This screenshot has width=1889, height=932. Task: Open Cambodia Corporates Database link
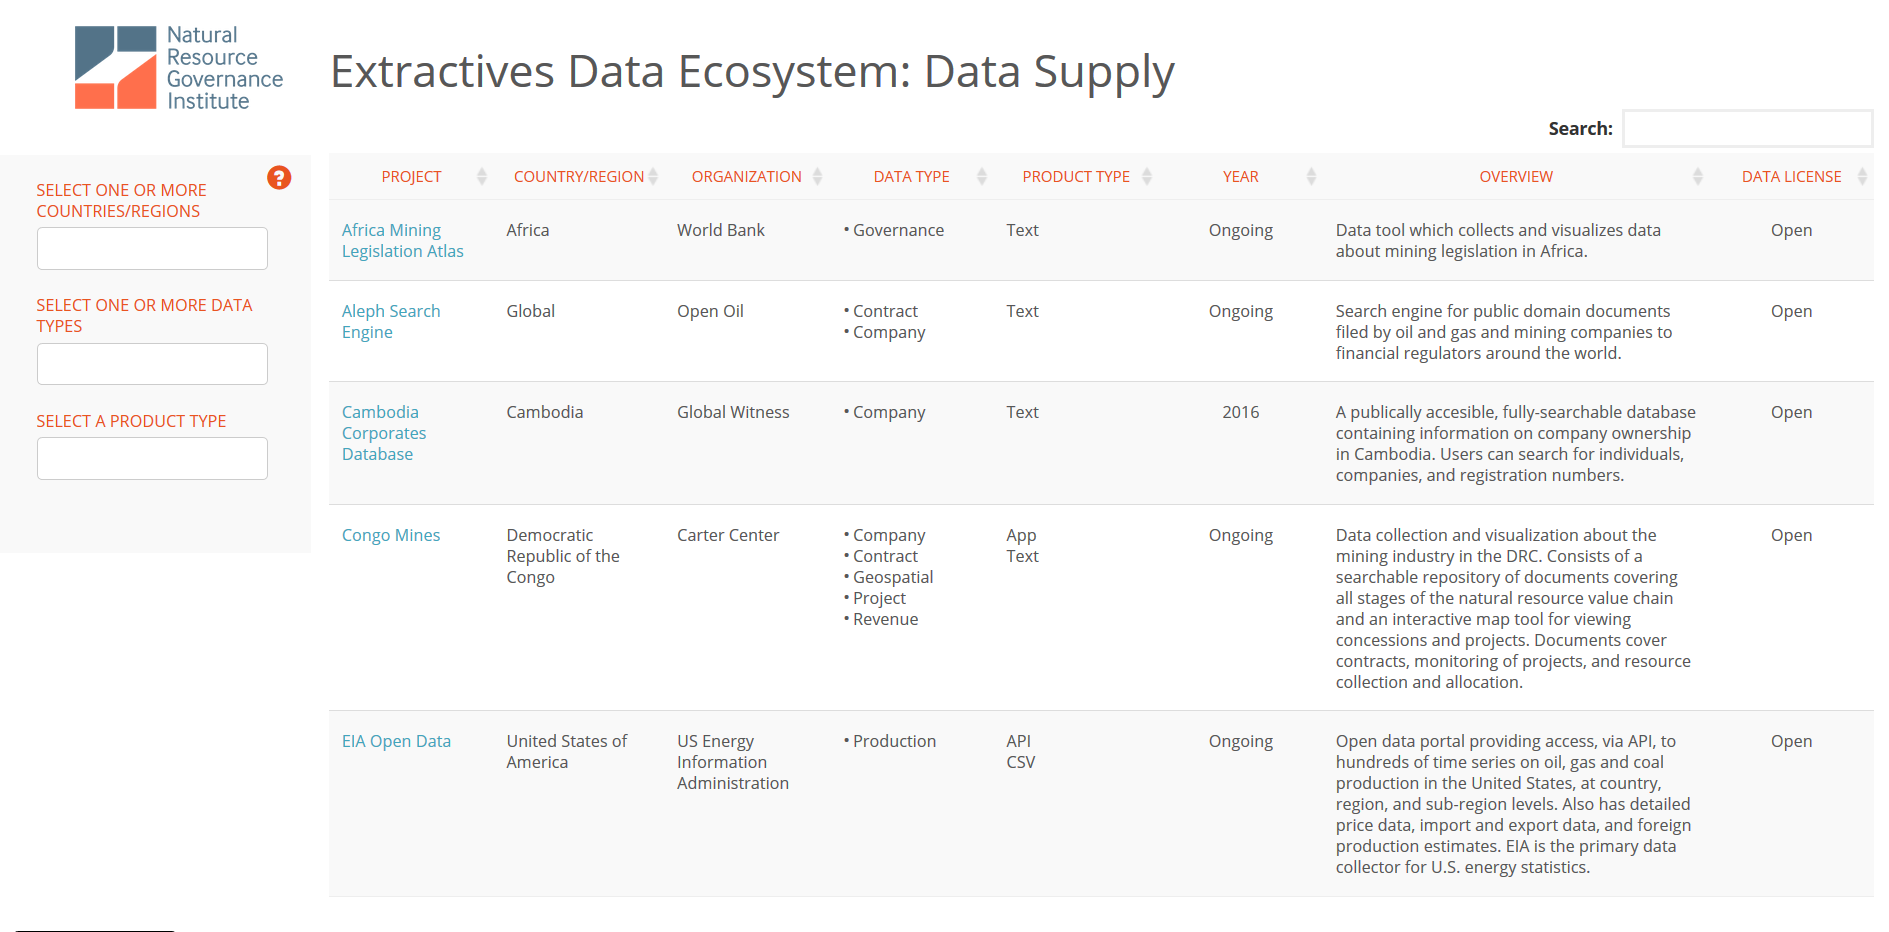[x=383, y=433]
